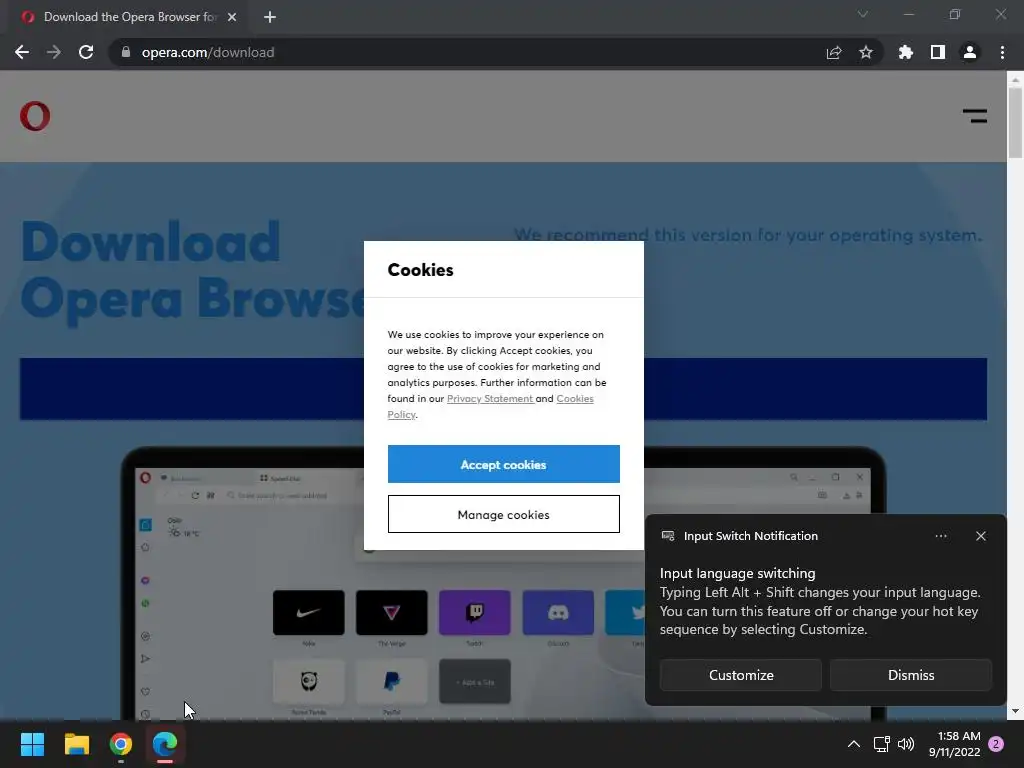Launch File Explorer from the taskbar
This screenshot has width=1024, height=768.
pos(76,744)
